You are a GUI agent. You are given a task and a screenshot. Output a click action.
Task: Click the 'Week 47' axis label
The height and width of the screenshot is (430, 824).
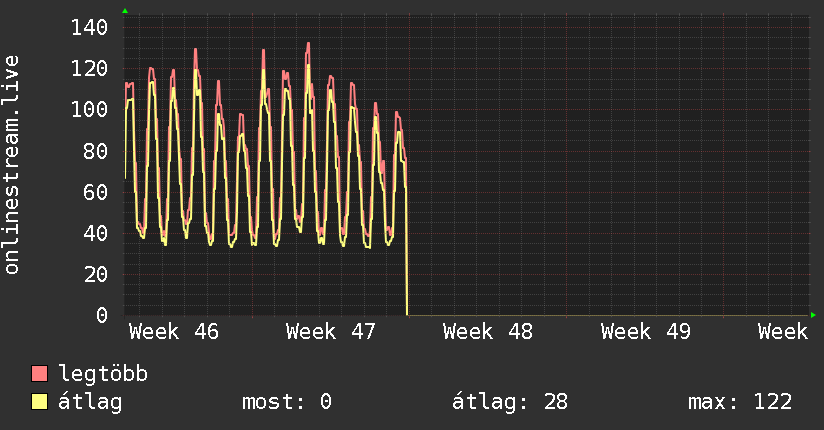click(331, 332)
